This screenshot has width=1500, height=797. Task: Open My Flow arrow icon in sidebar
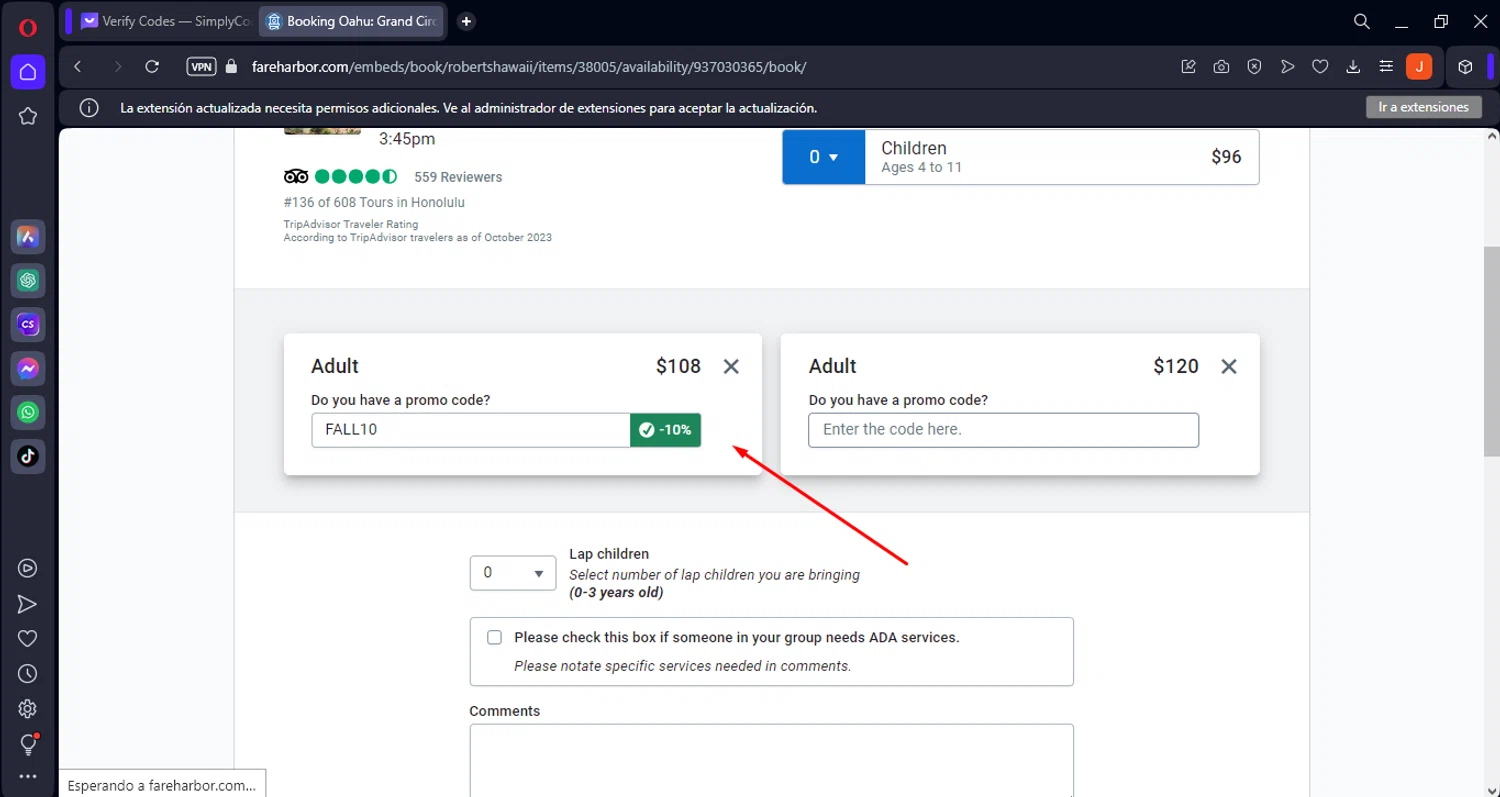28,604
